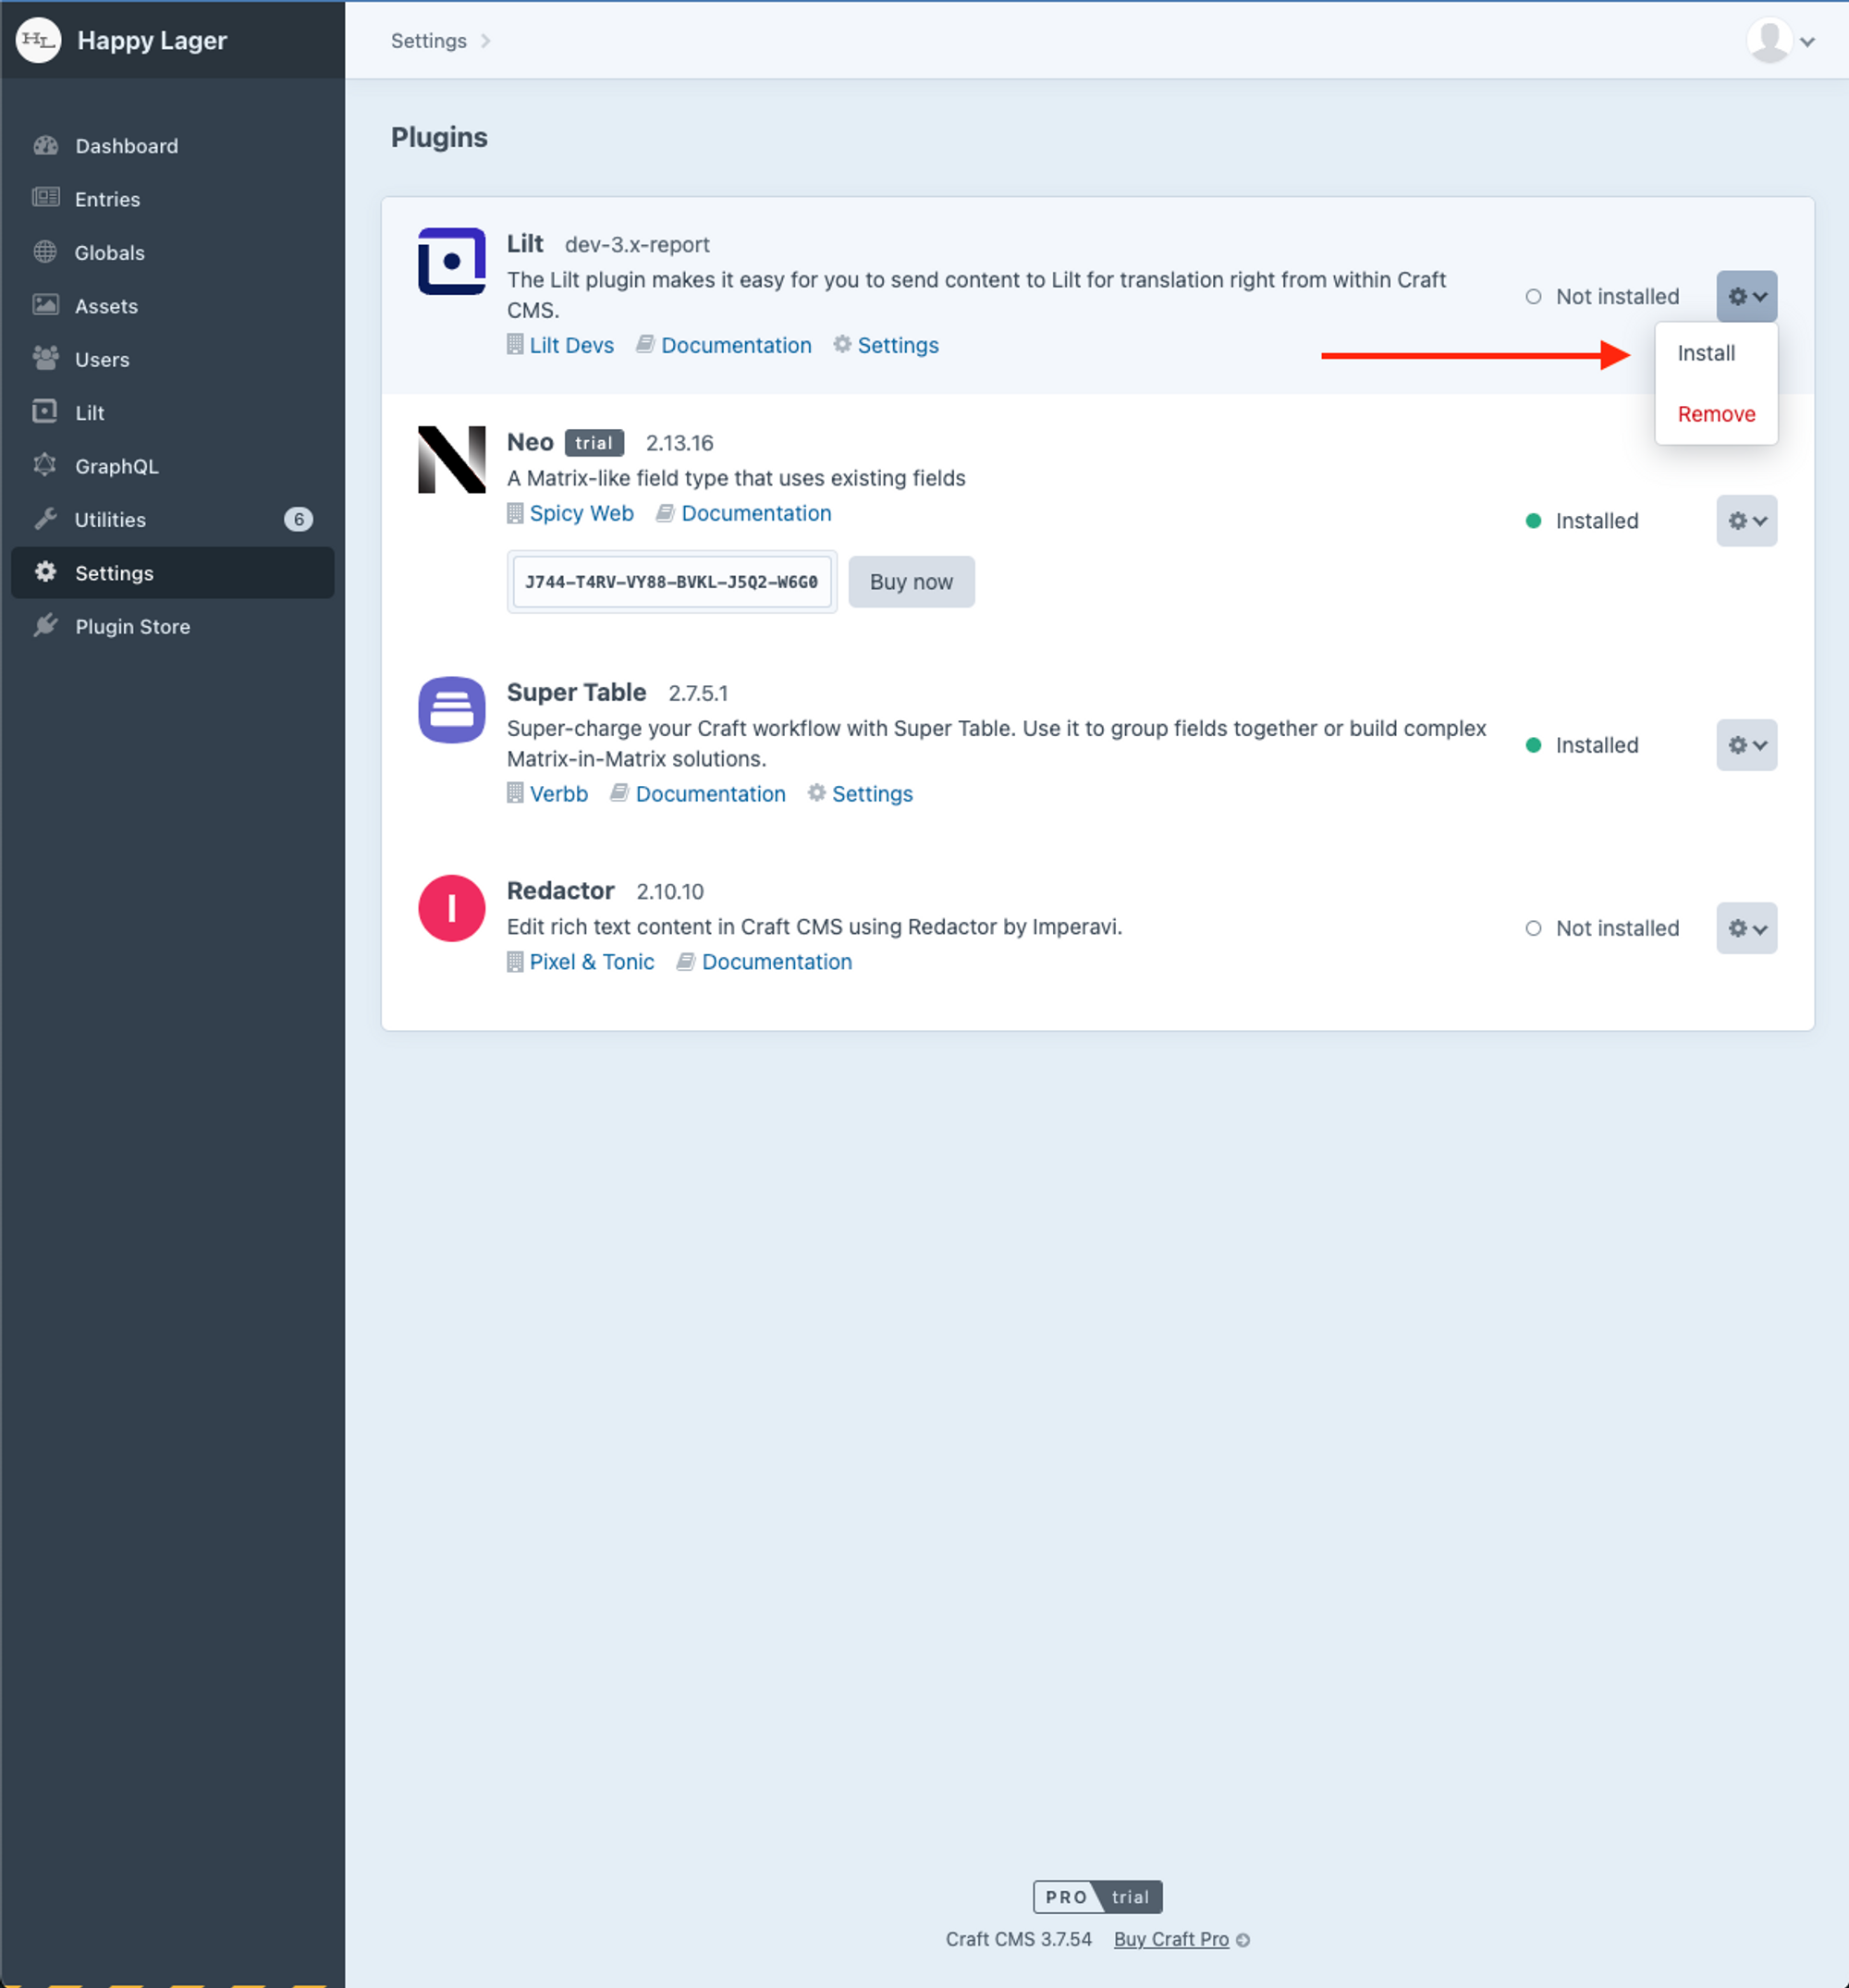Choose Install from the Lilt menu
The height and width of the screenshot is (1988, 1849).
pos(1705,353)
